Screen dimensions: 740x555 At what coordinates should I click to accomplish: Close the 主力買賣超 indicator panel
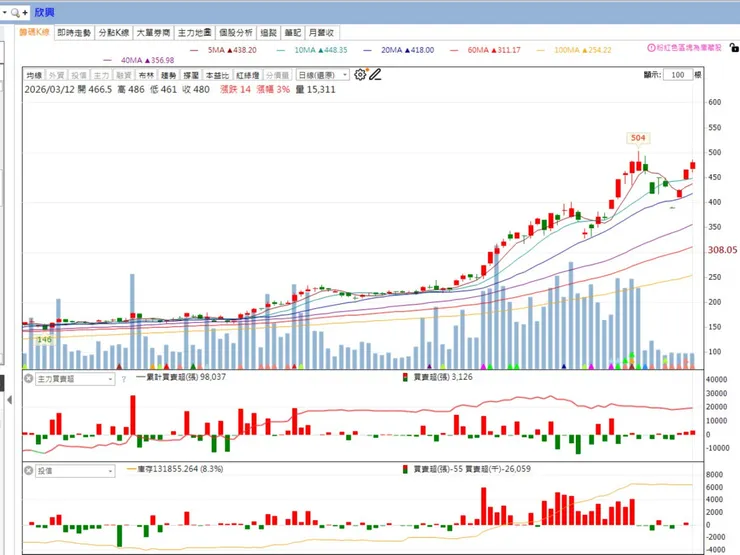click(x=29, y=378)
